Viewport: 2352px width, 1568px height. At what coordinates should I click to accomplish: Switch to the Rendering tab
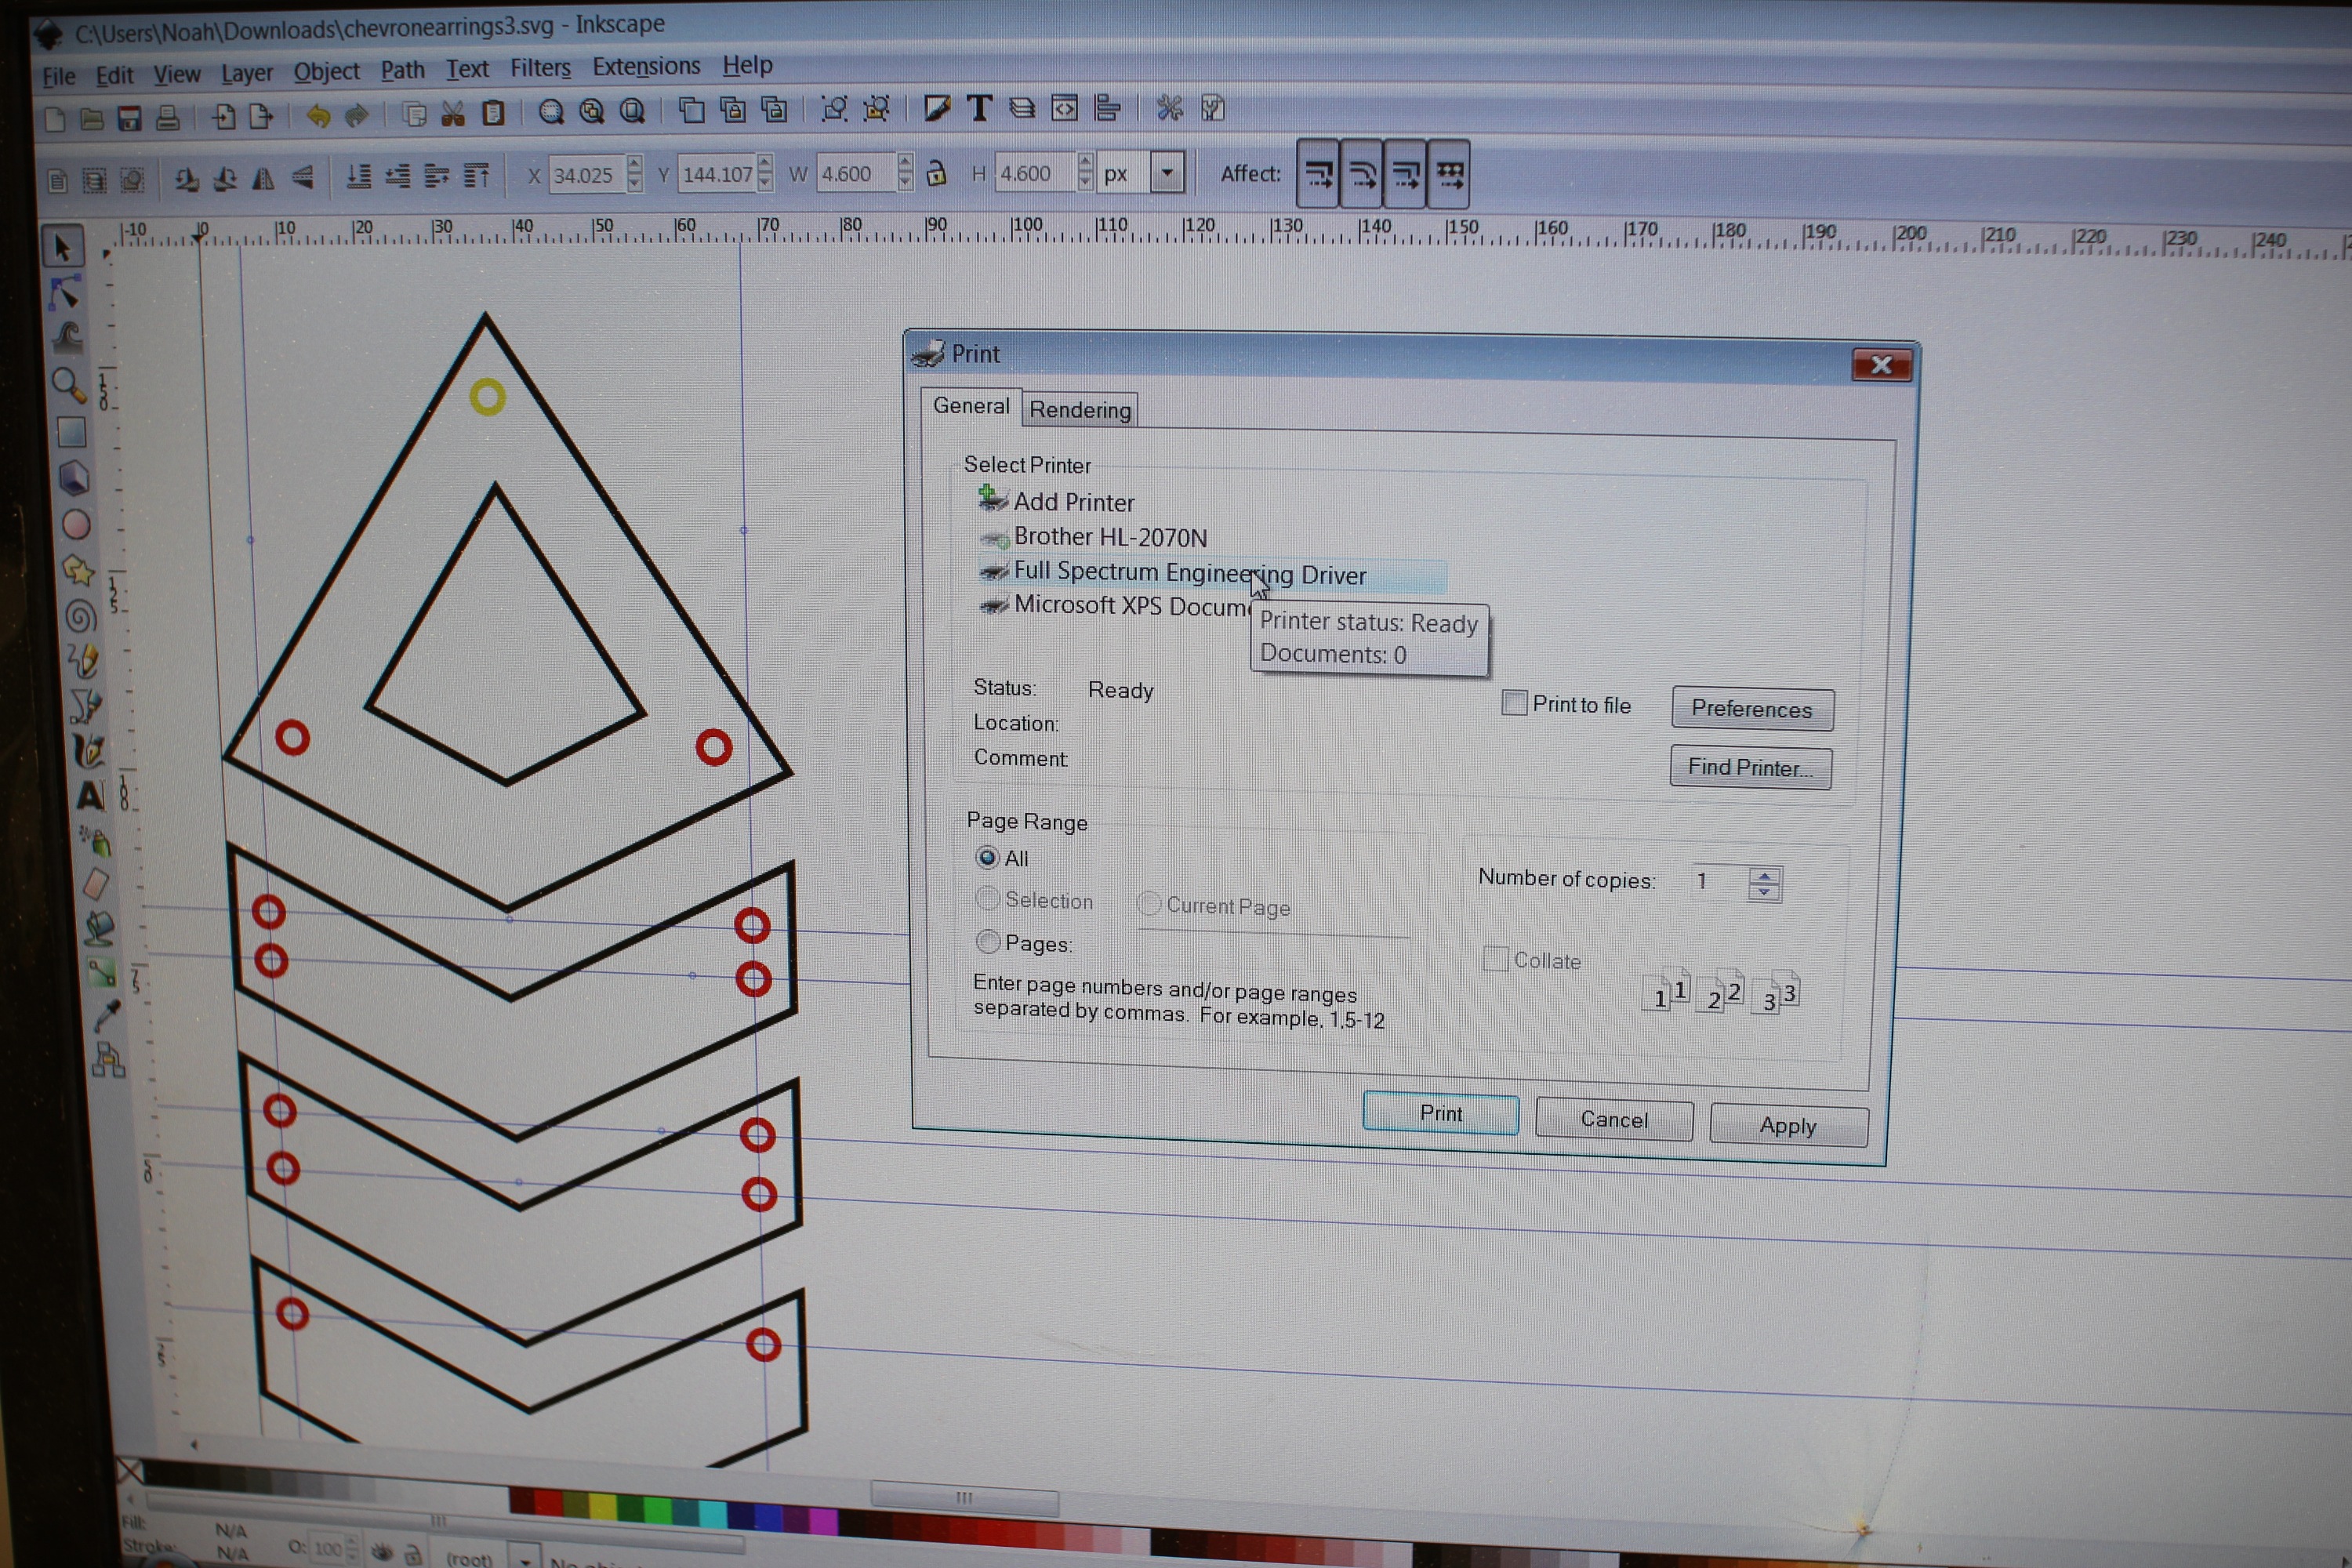pos(1080,409)
